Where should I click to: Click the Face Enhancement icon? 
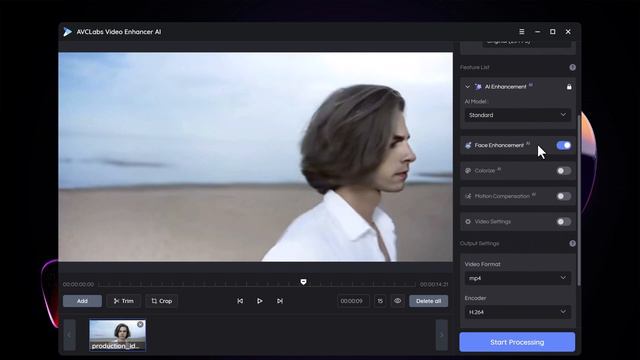coord(468,145)
